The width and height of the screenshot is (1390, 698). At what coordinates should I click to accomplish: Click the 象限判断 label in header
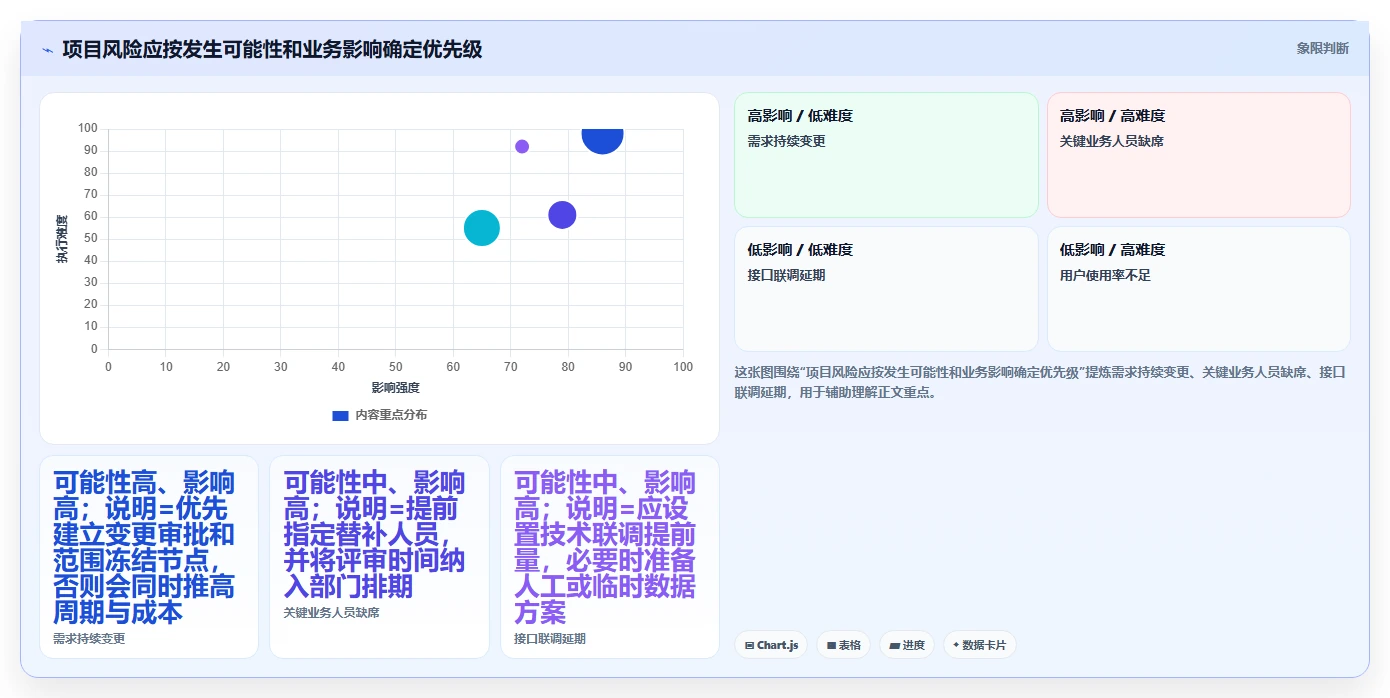1322,48
